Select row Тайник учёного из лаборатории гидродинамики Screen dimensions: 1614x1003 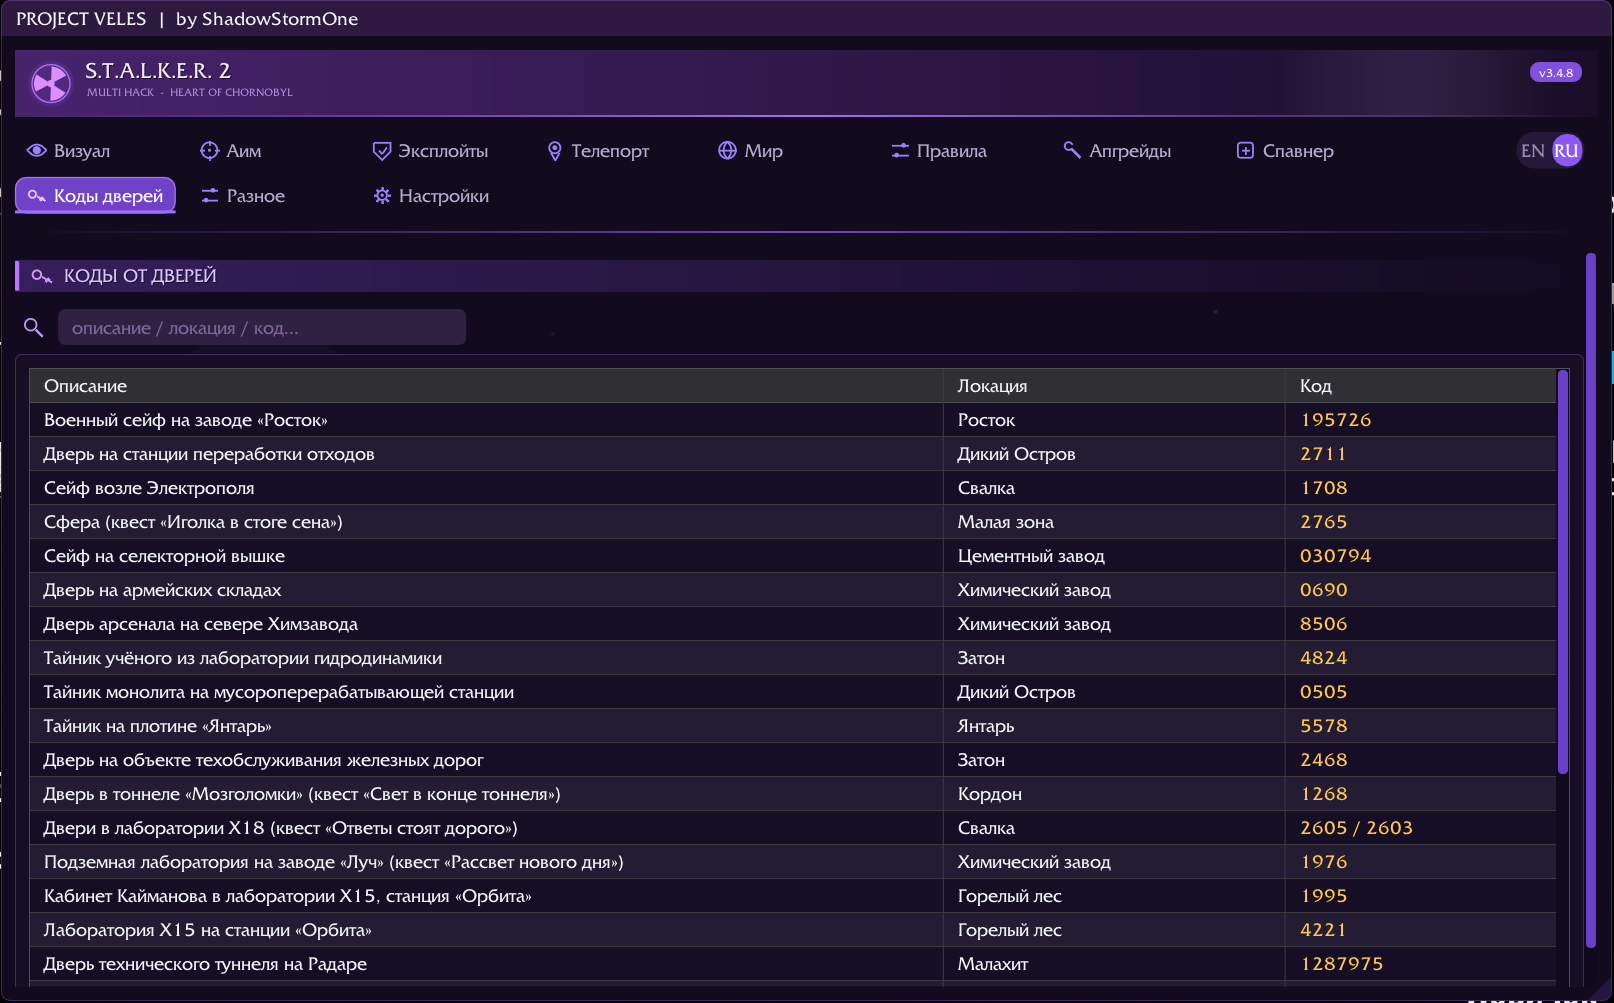[793, 658]
